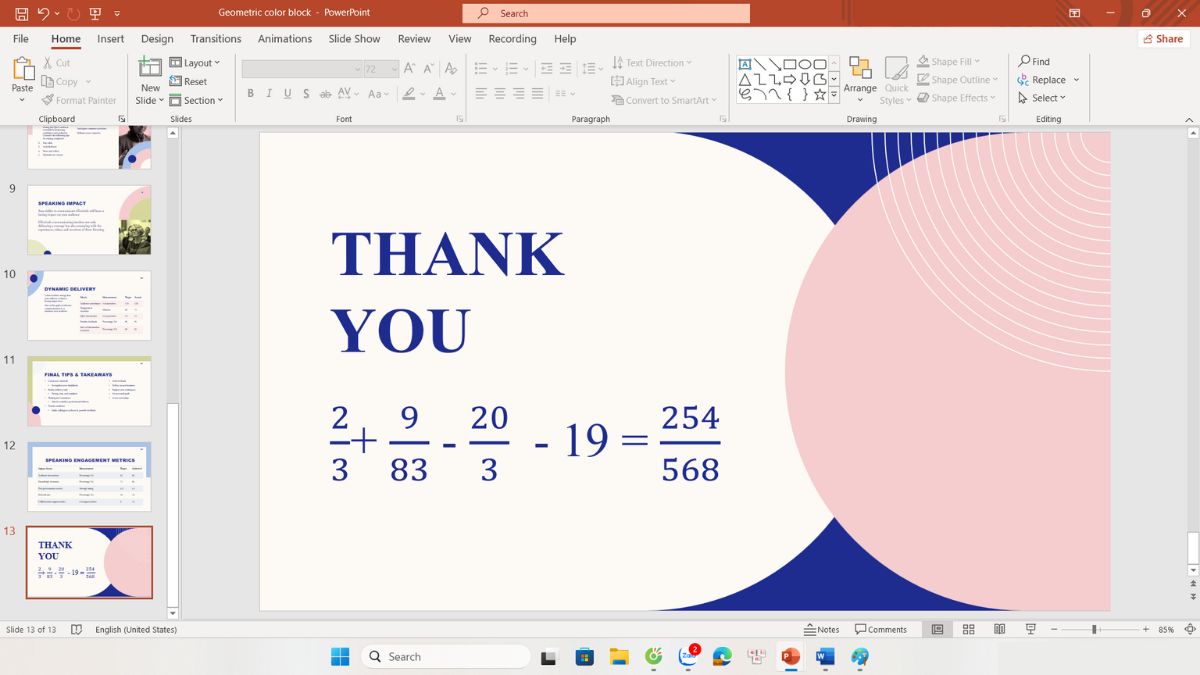Switch to the Transitions tab
This screenshot has height=675, width=1200.
point(216,39)
